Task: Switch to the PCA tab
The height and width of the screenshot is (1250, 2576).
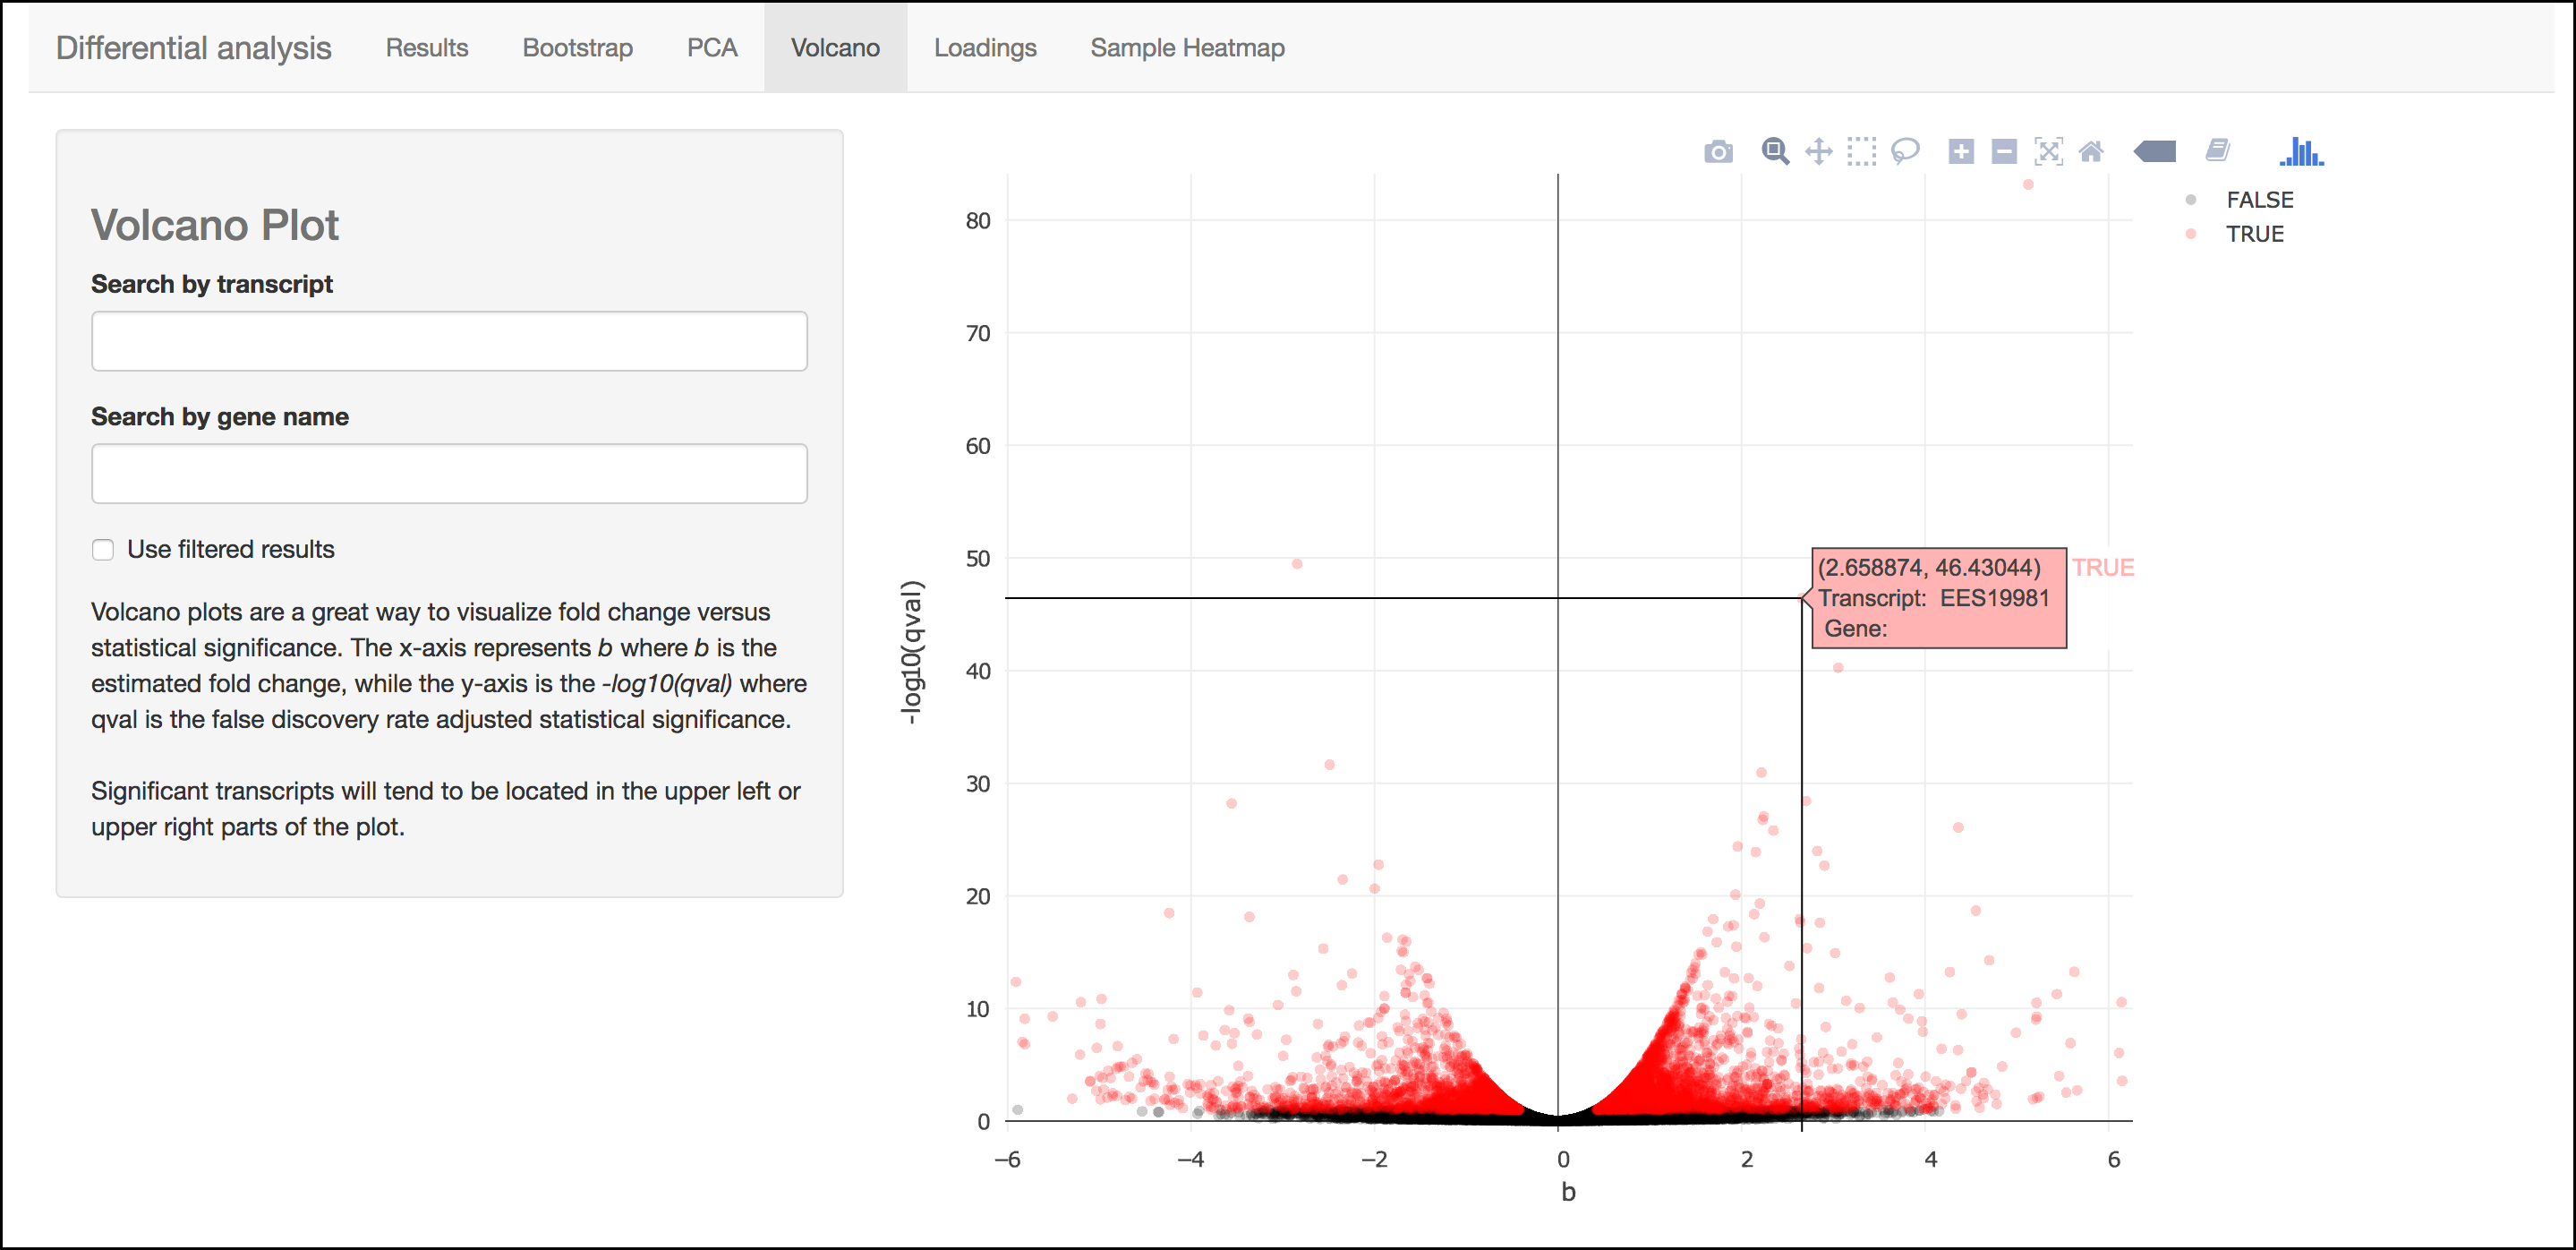Action: click(712, 48)
